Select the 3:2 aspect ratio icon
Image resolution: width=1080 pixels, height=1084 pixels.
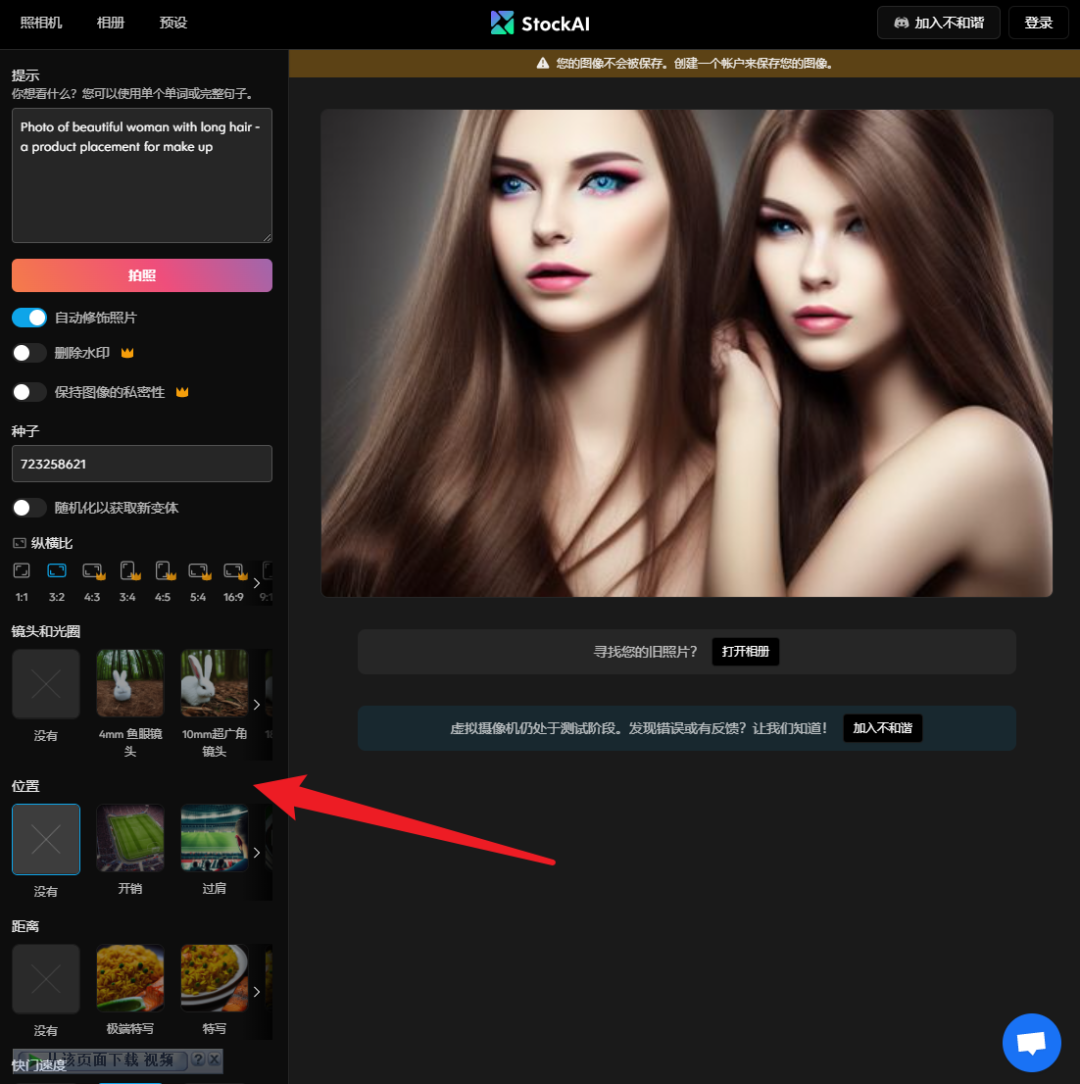[57, 571]
